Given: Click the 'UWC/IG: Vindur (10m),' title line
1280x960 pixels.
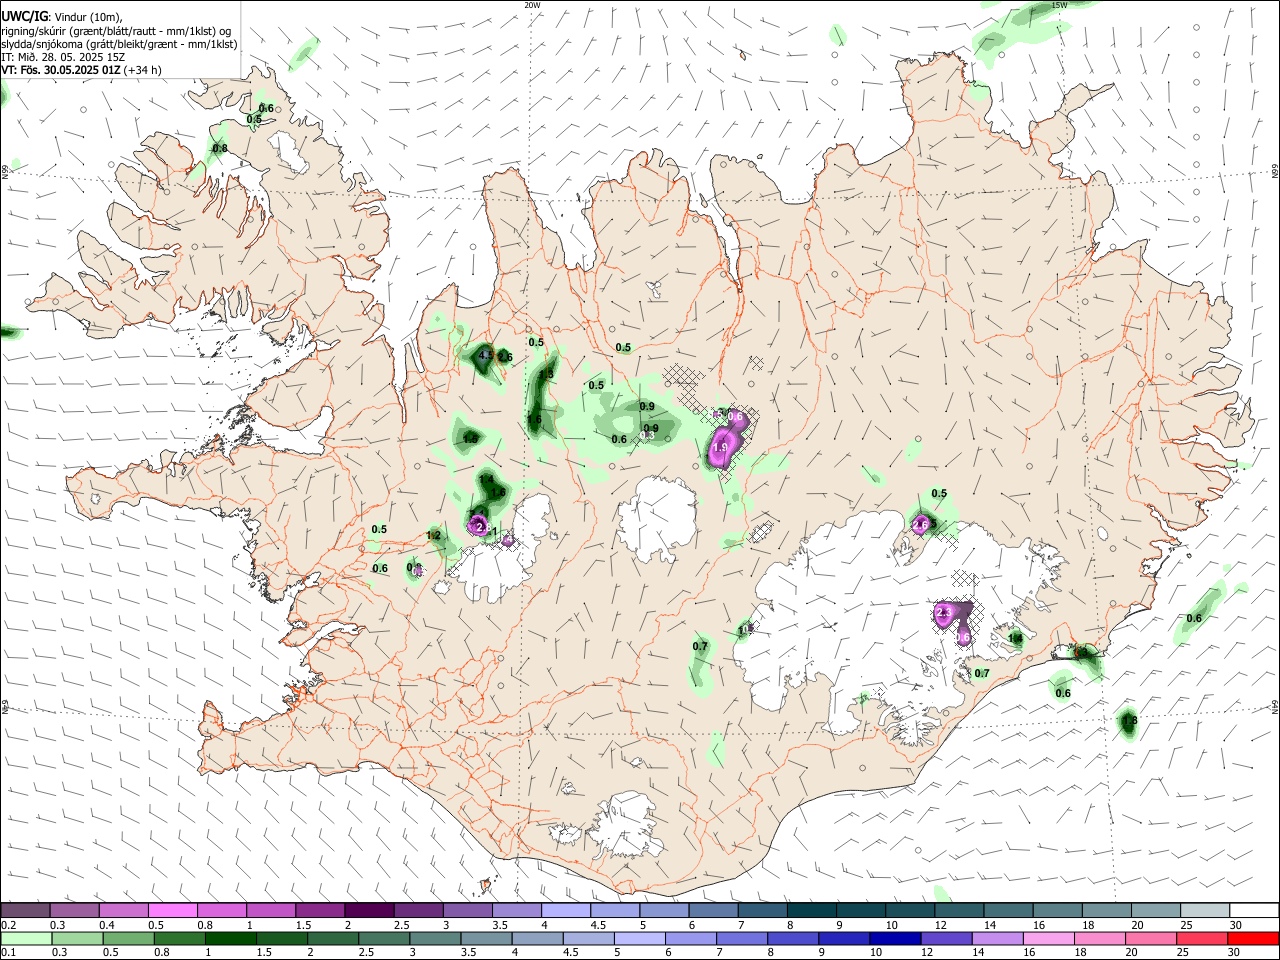Looking at the screenshot, I should tap(61, 17).
